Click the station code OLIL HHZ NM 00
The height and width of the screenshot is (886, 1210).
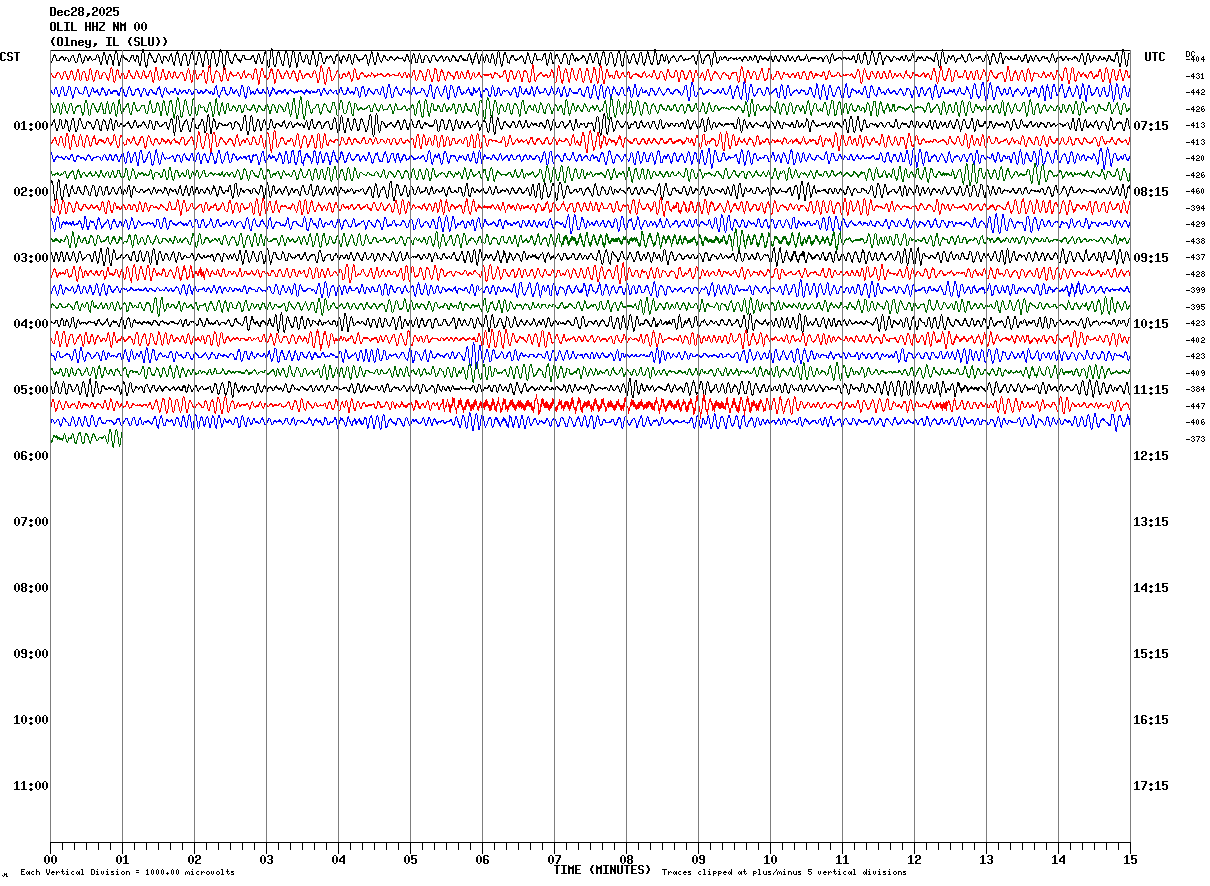point(98,27)
